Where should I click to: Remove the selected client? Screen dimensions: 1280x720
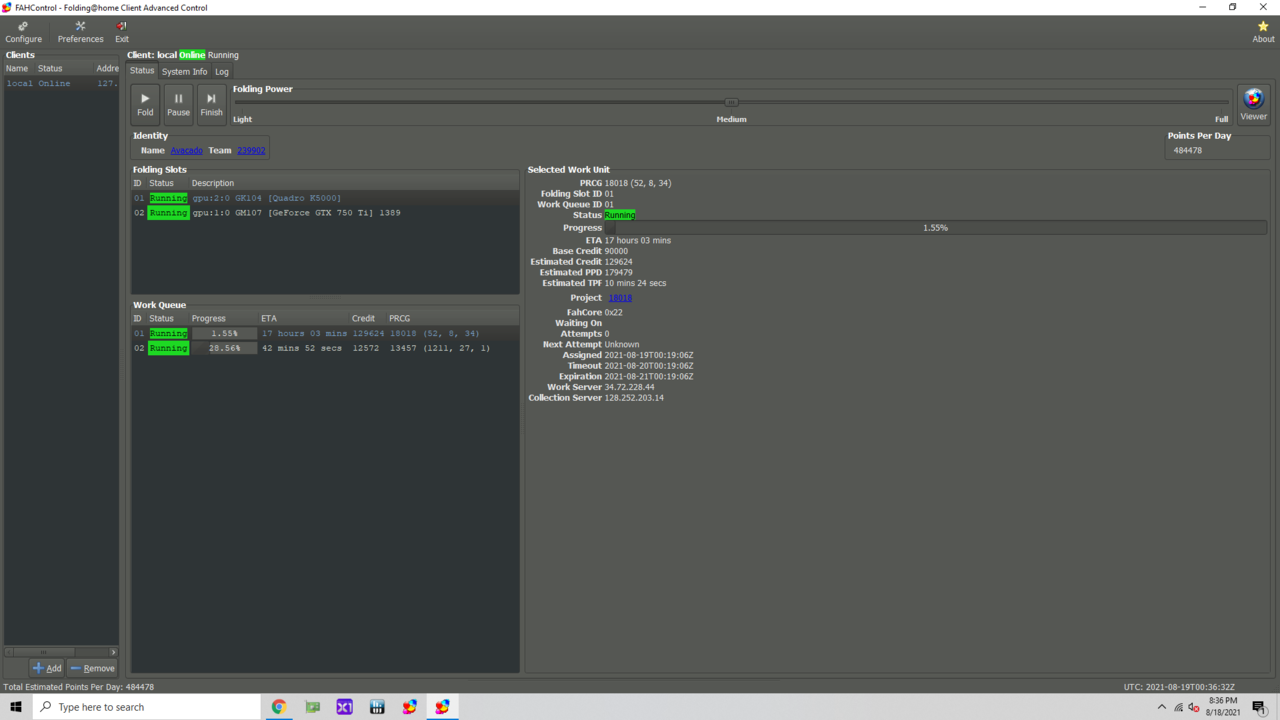coord(93,668)
